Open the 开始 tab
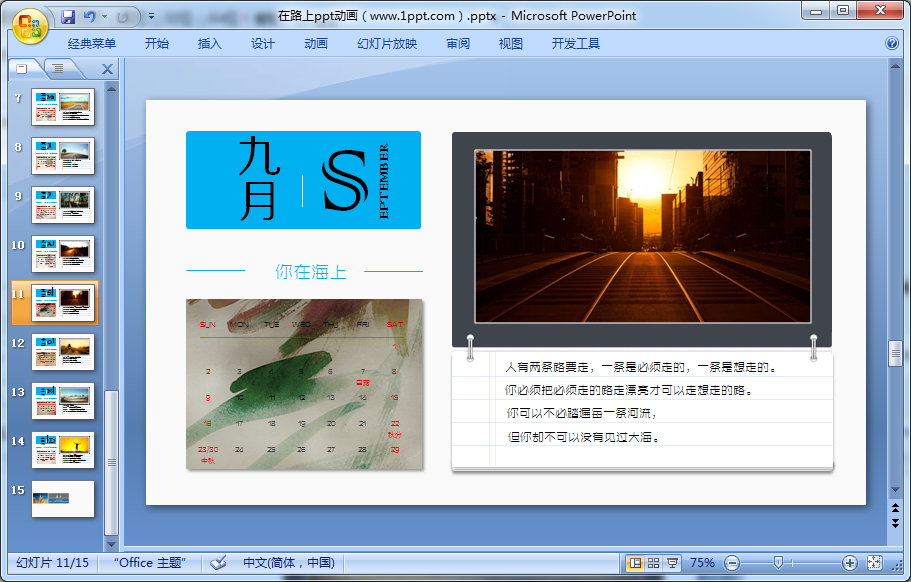Viewport: 911px width, 582px height. click(x=157, y=44)
